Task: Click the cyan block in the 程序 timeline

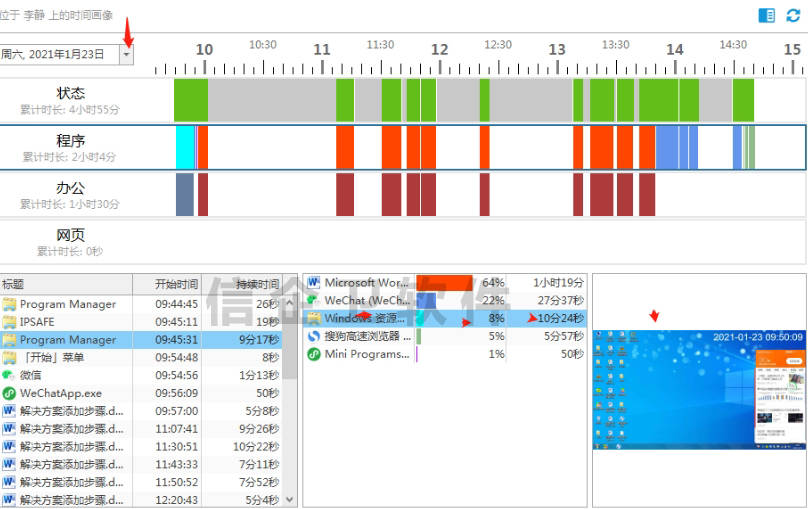Action: click(185, 147)
